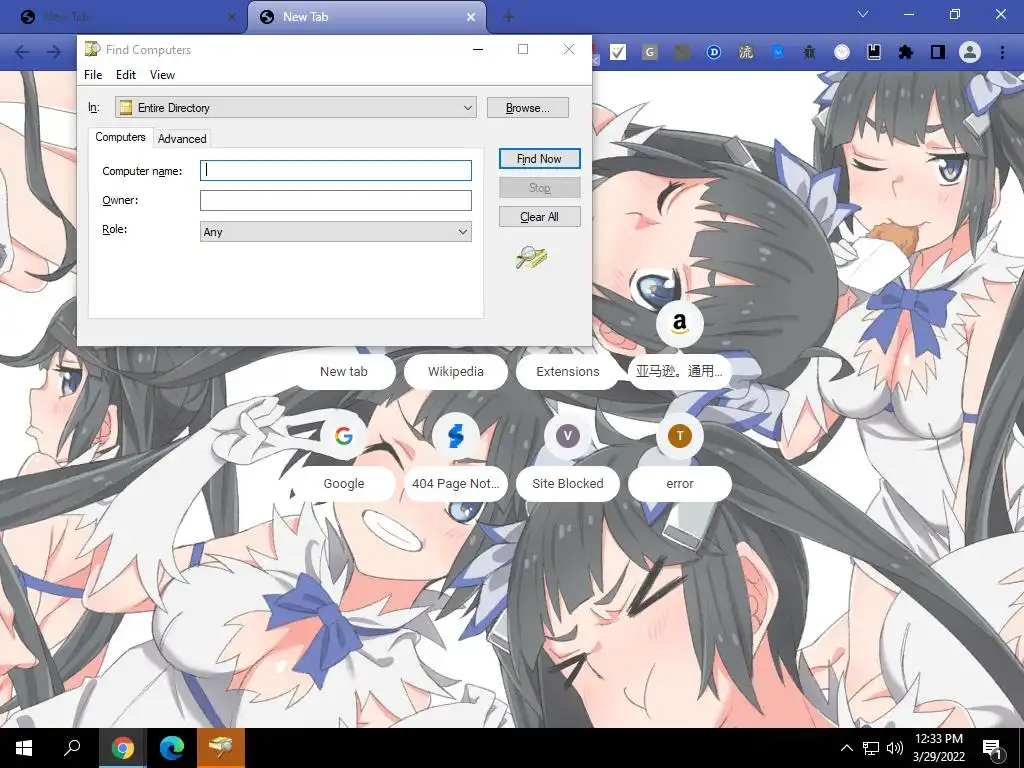Click the Owner input field

[x=336, y=200]
